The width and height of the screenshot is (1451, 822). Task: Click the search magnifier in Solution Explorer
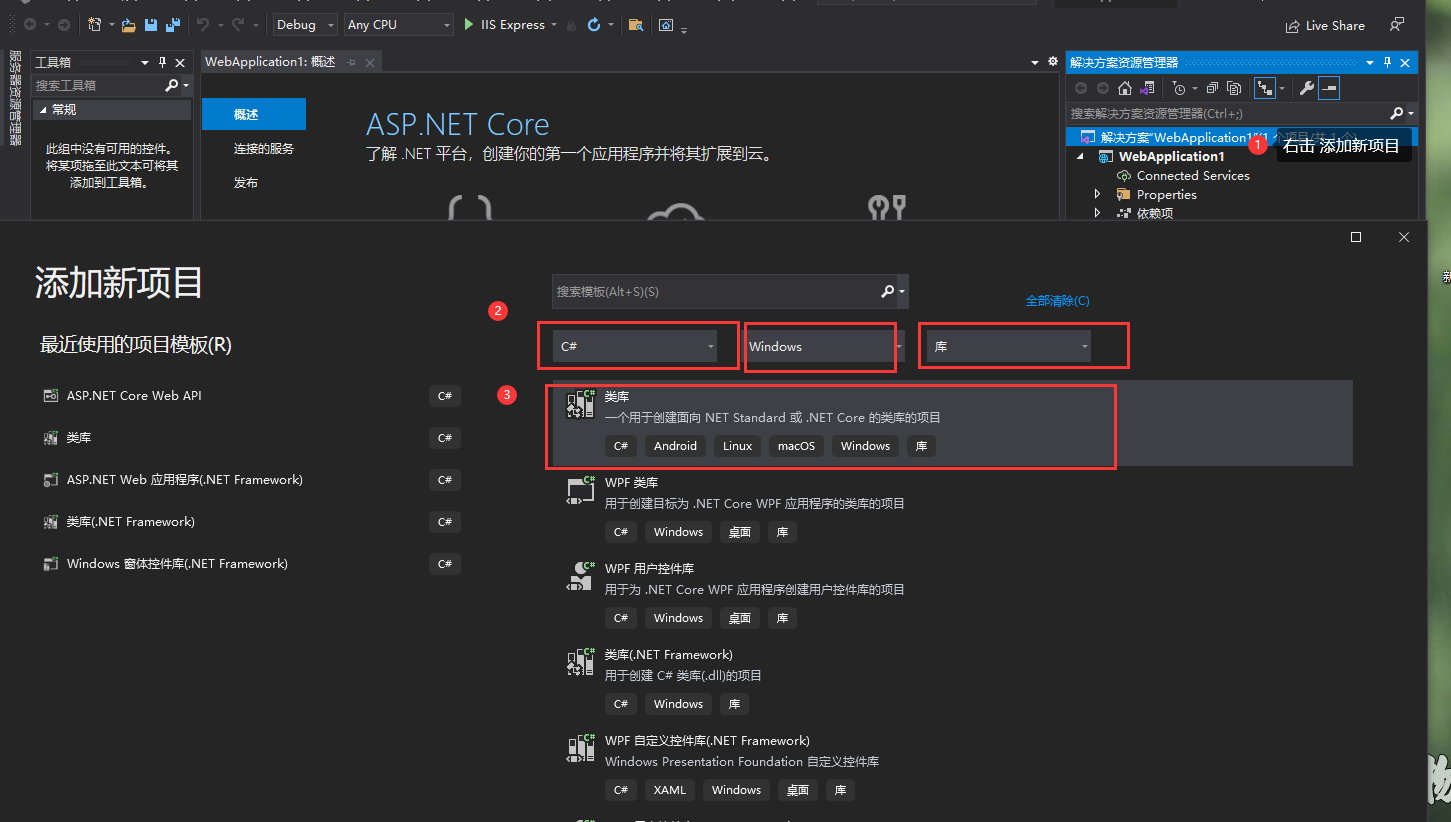(1398, 113)
